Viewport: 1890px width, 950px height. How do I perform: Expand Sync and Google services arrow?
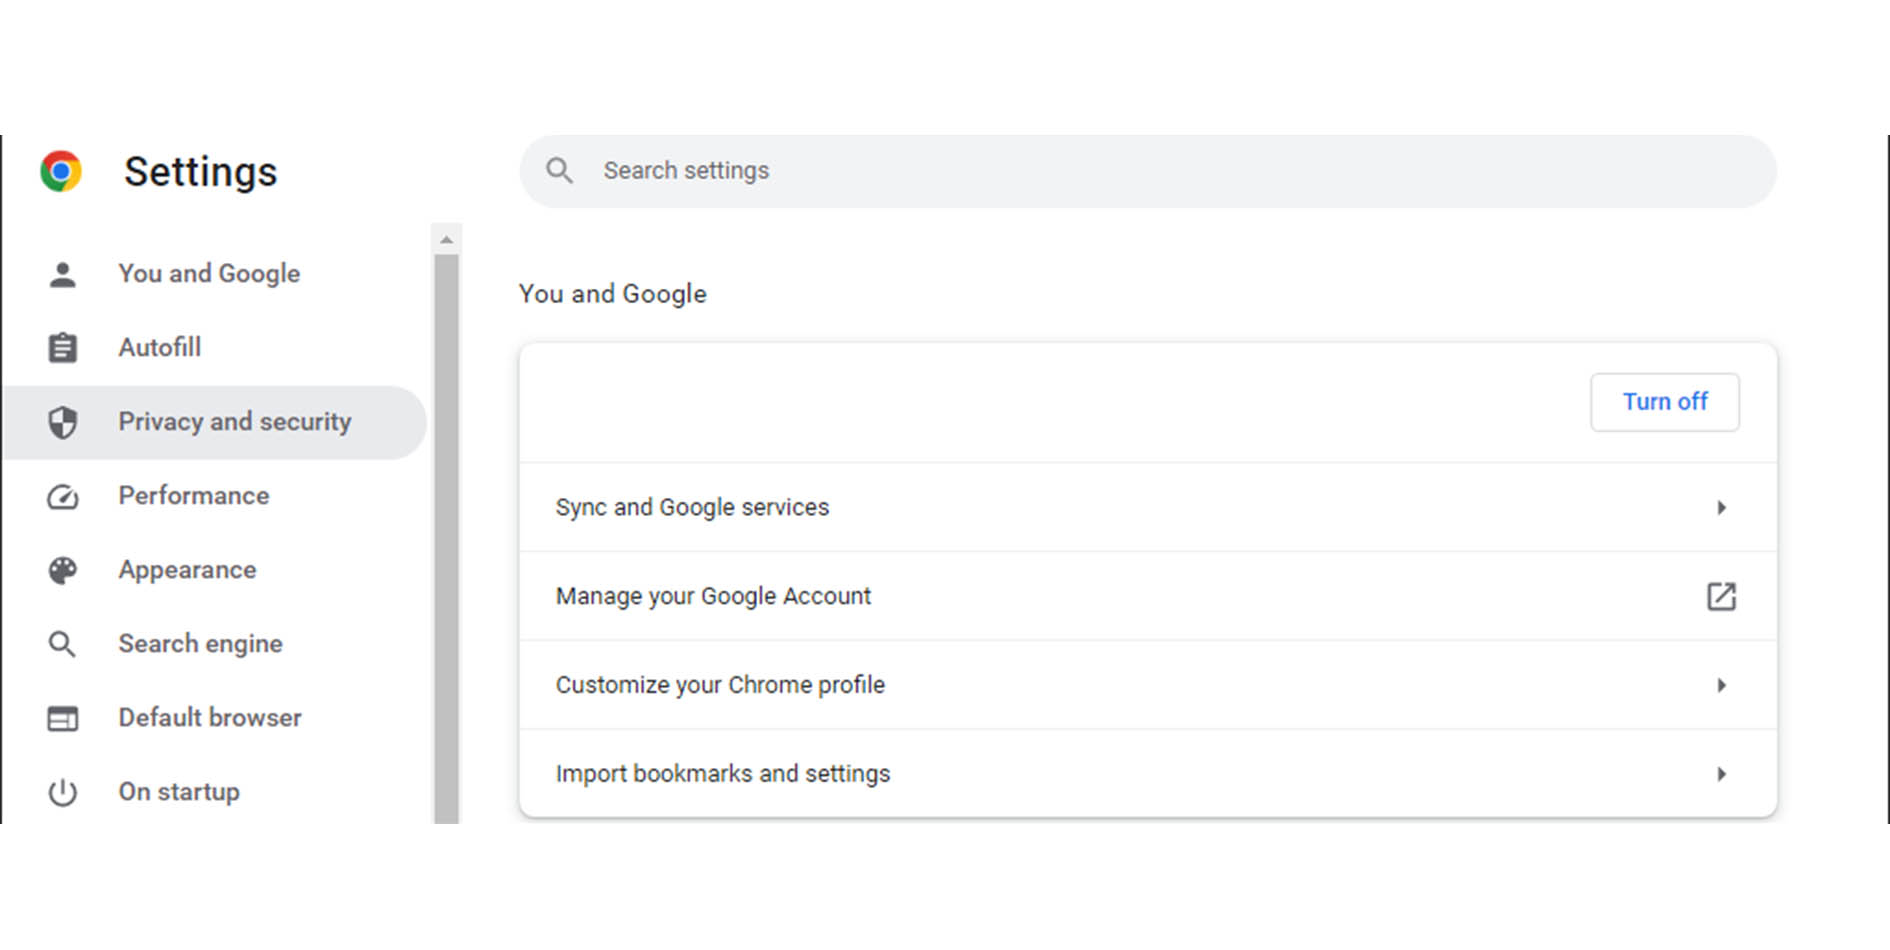1721,508
